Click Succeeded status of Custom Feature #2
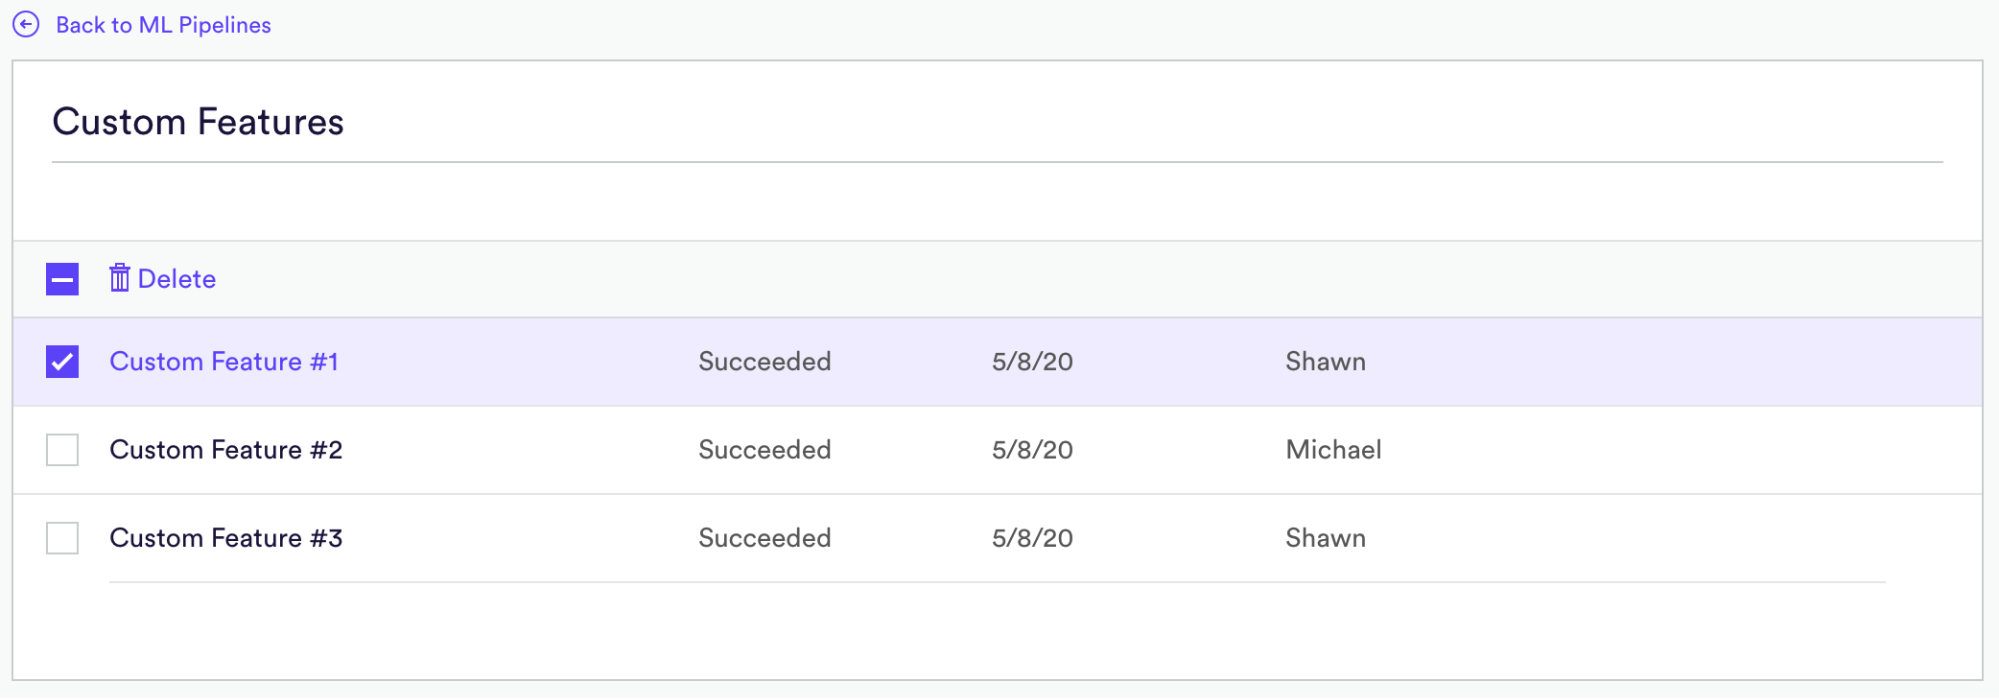This screenshot has width=1999, height=699. [x=765, y=450]
